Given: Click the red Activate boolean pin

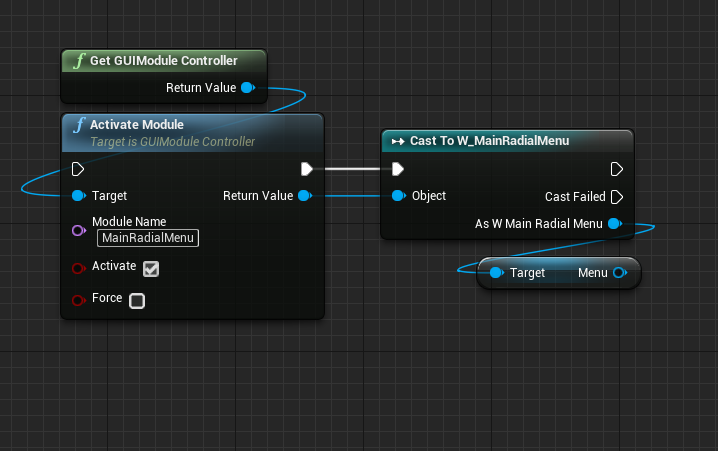Looking at the screenshot, I should 79,268.
